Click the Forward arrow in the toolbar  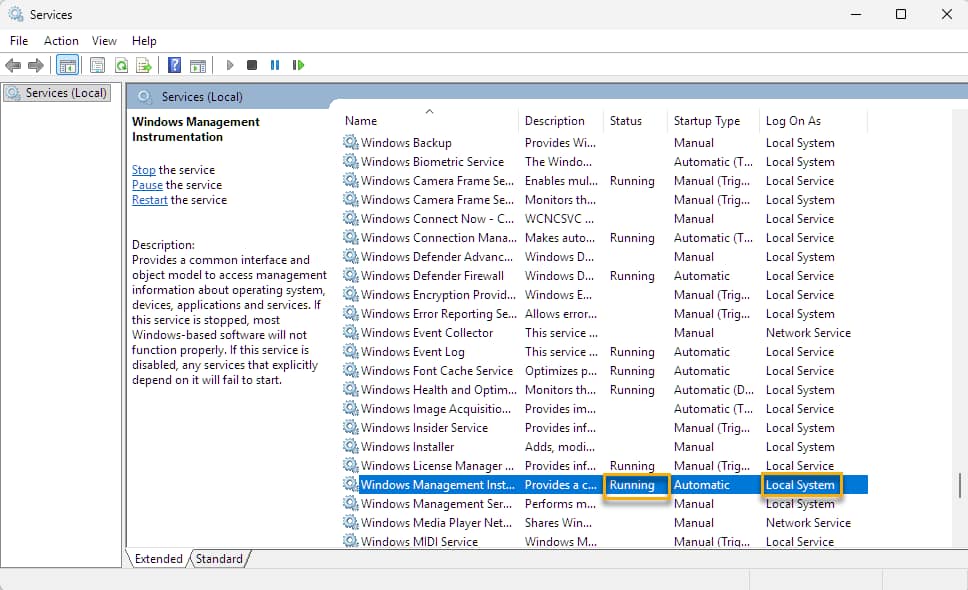coord(36,65)
